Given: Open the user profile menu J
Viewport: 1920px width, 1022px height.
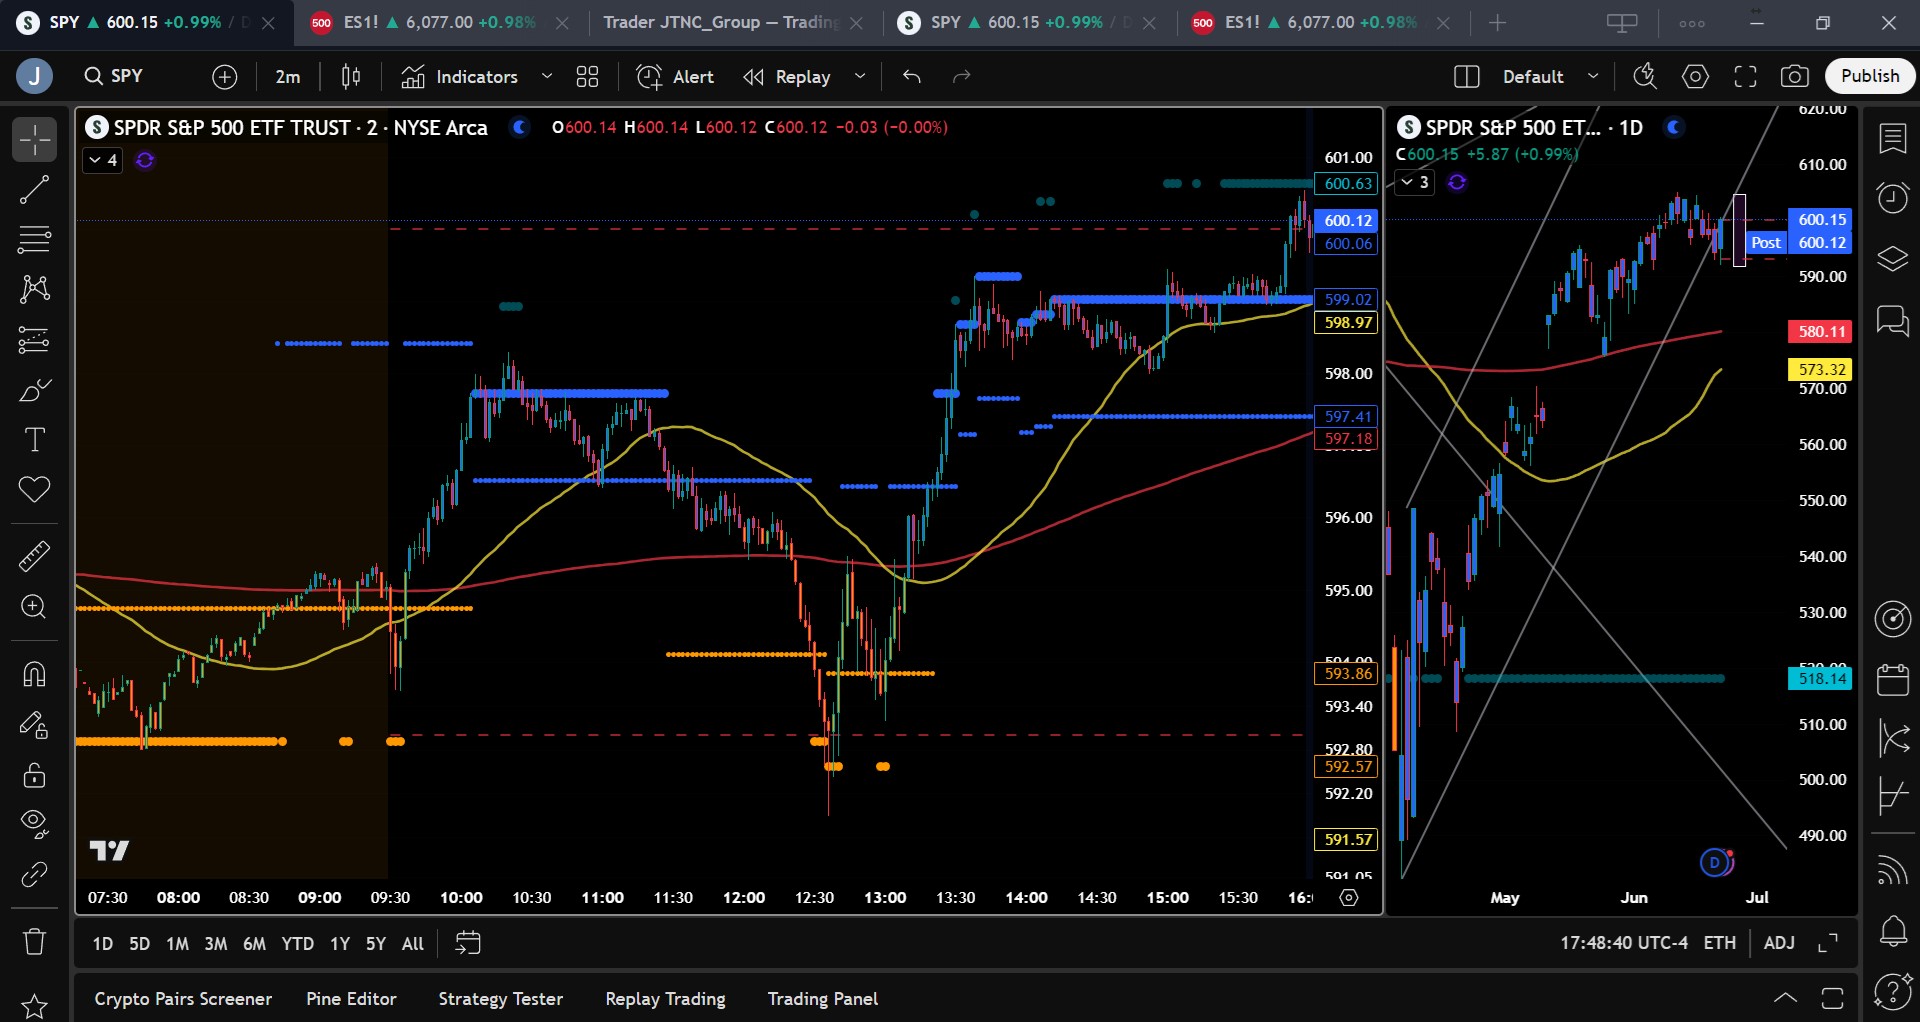Looking at the screenshot, I should 34,76.
